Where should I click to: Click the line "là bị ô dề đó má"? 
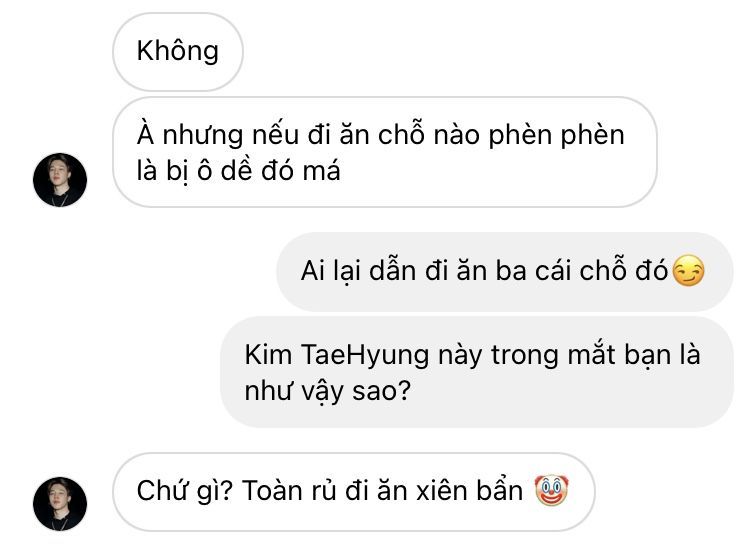pyautogui.click(x=238, y=171)
